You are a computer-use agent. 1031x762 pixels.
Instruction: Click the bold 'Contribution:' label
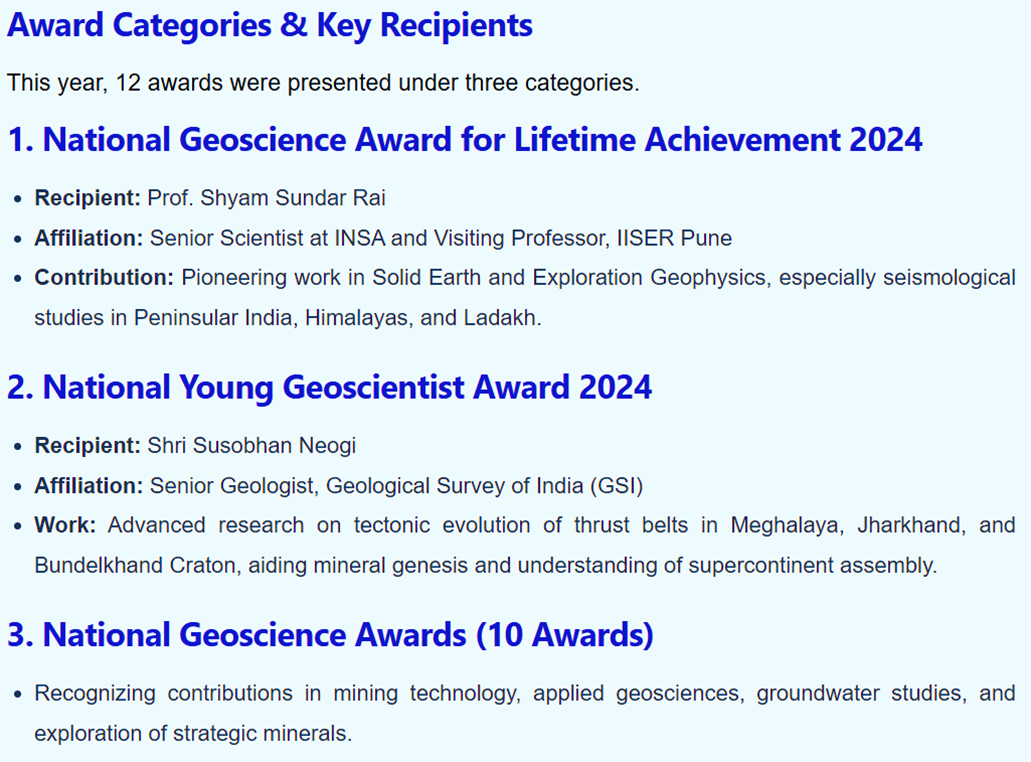[x=104, y=277]
